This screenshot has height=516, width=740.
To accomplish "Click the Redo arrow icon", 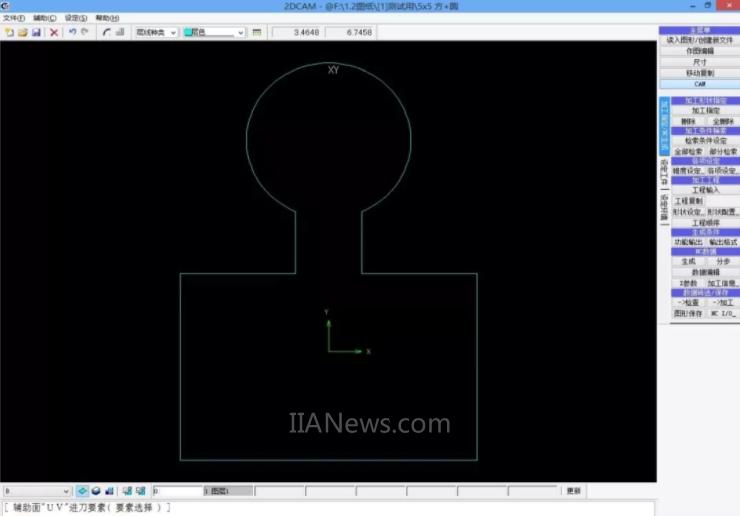I will tap(85, 32).
